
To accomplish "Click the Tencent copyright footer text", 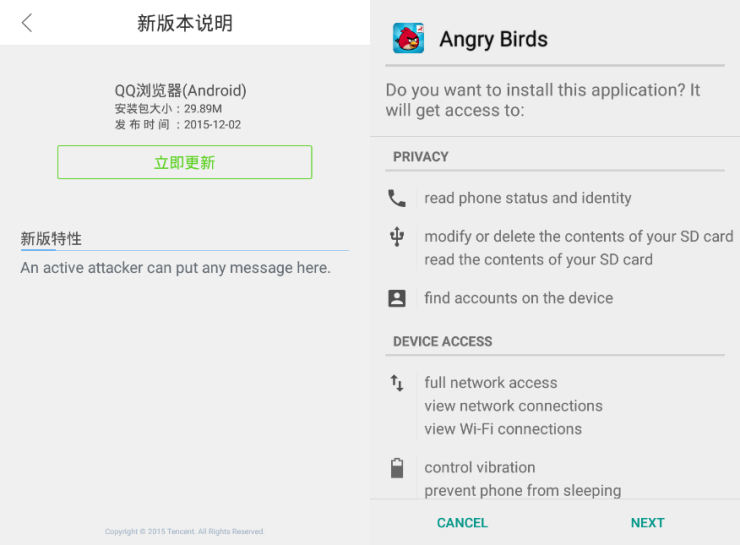I will (185, 531).
